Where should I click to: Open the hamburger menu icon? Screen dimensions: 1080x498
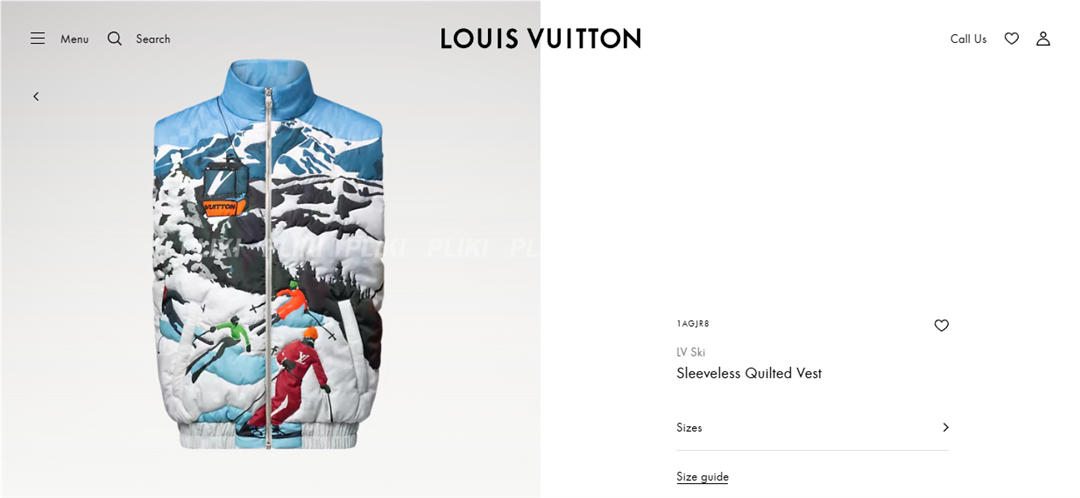[38, 39]
